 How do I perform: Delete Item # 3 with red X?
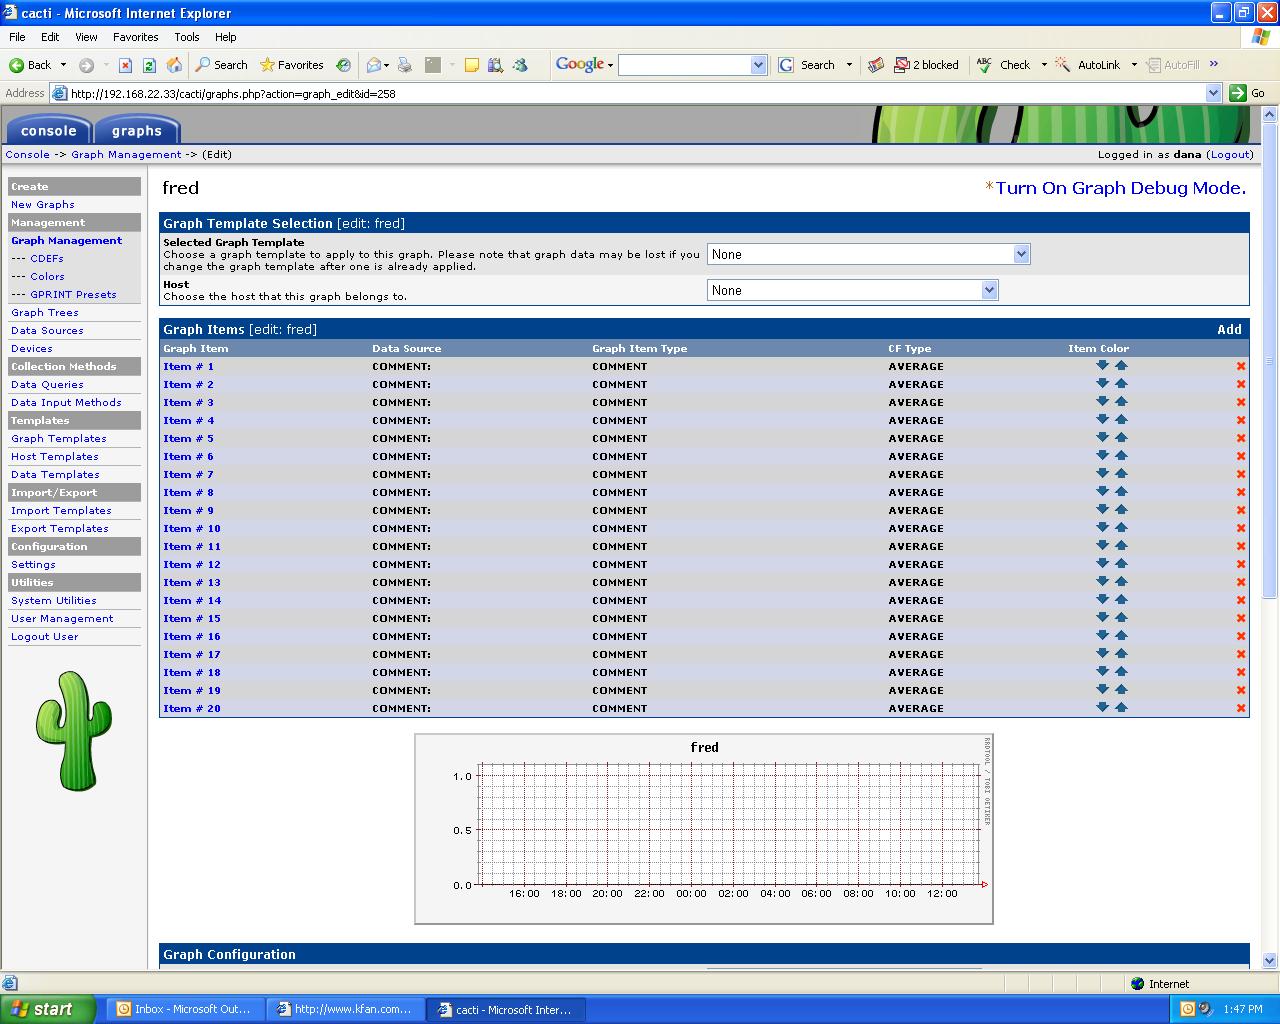[1241, 402]
